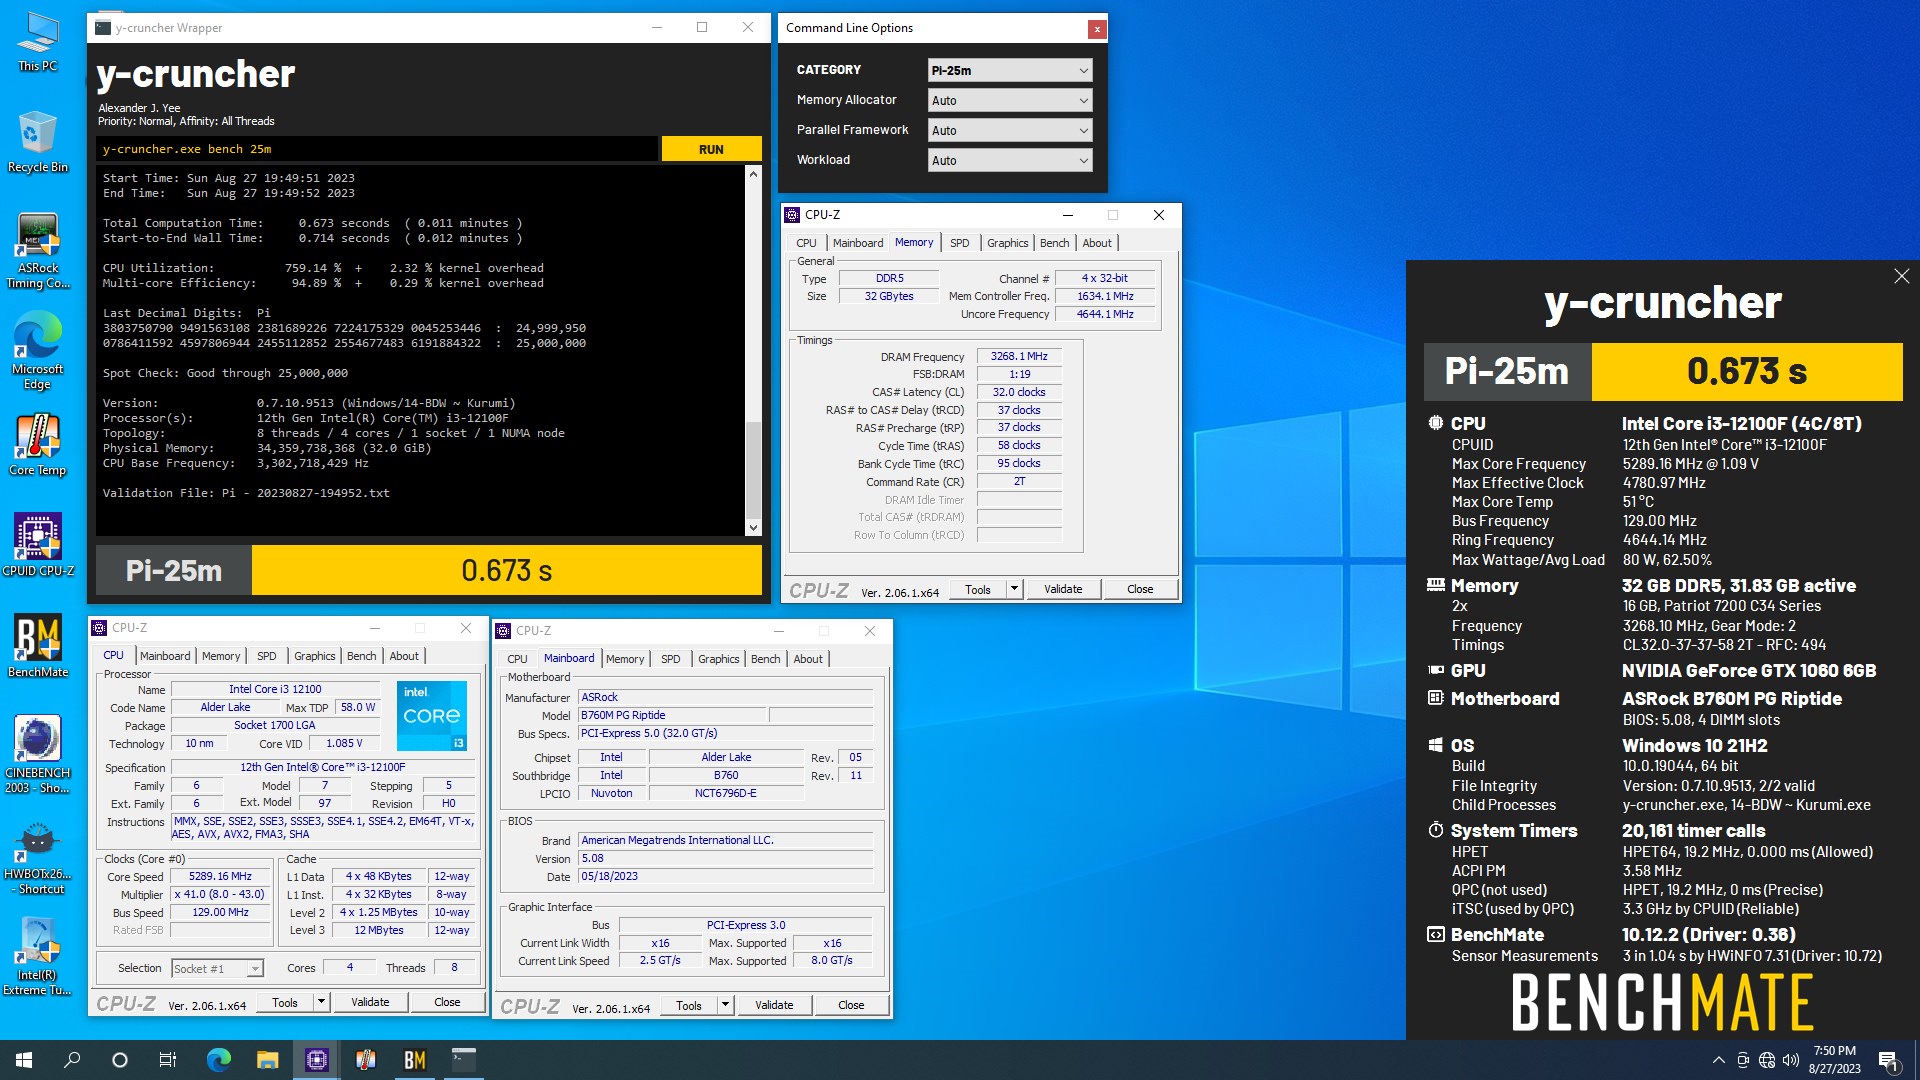Open Tools dropdown arrow in Memory CPU-Z
The width and height of the screenshot is (1920, 1080).
tap(1014, 589)
